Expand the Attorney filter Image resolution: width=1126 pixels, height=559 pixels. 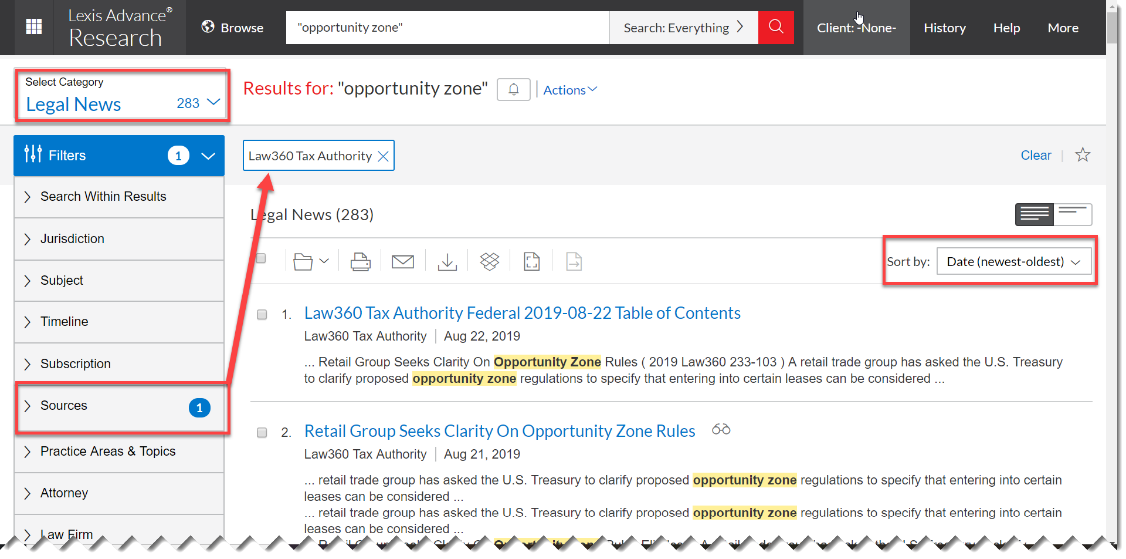[x=119, y=493]
